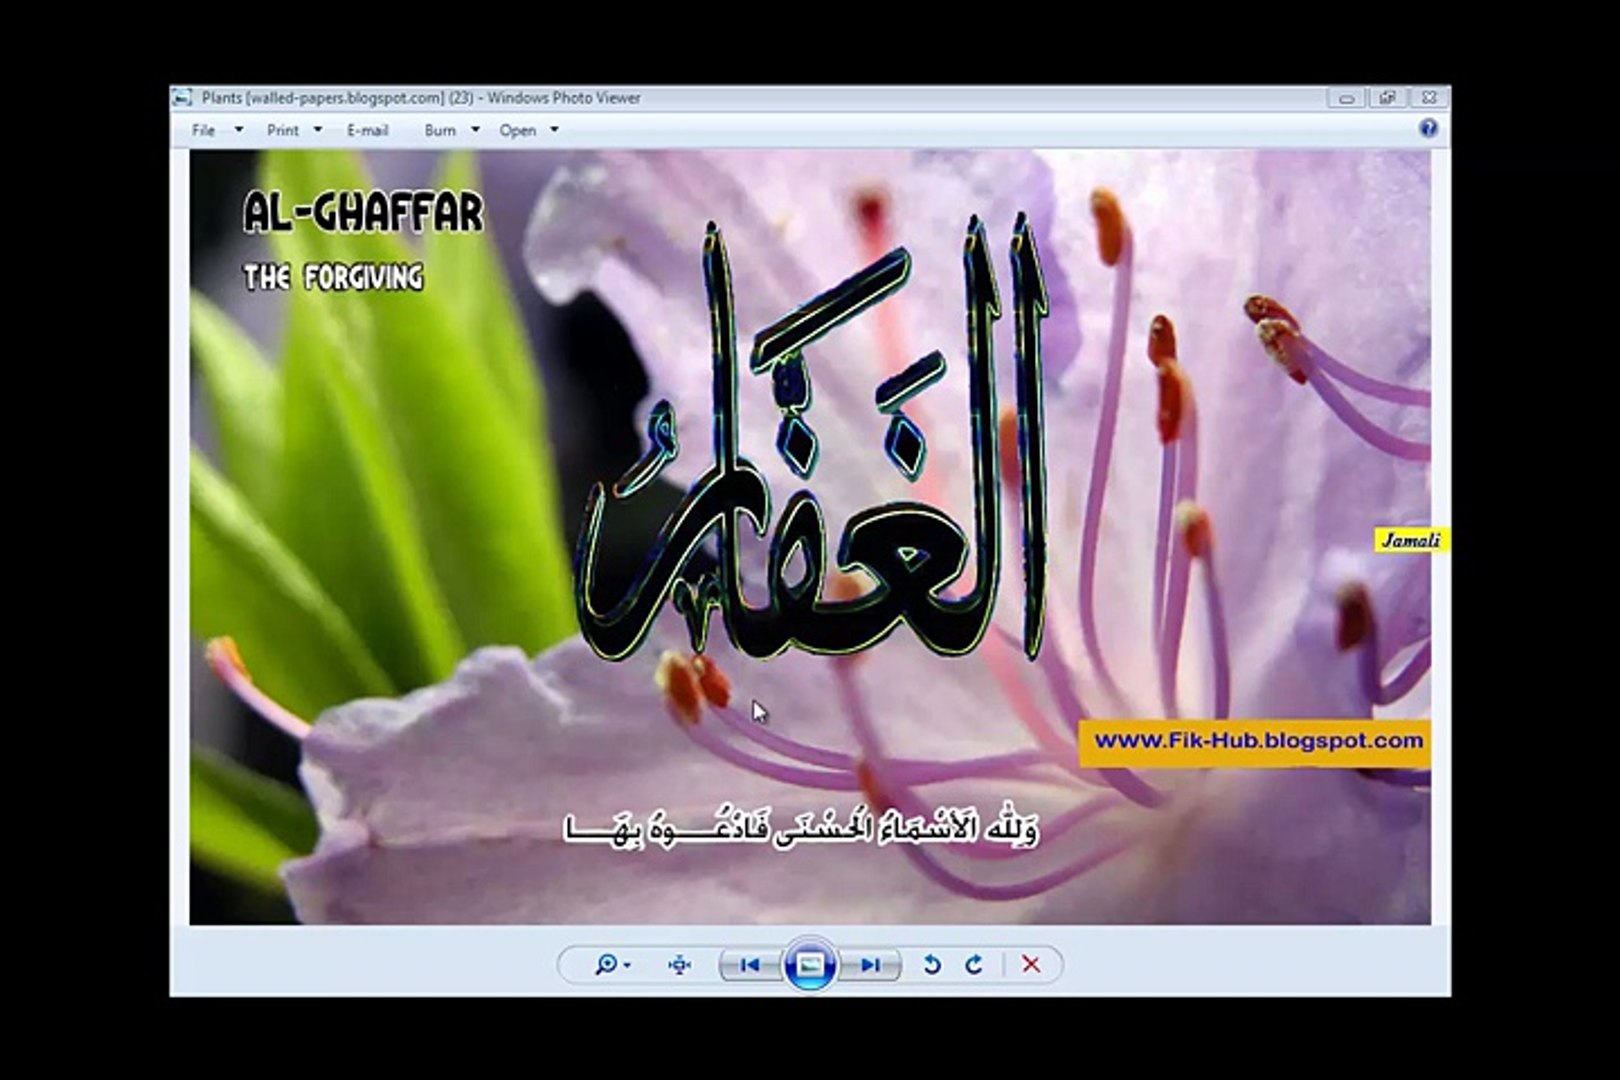Rotate image clockwise
Image resolution: width=1620 pixels, height=1080 pixels.
[x=974, y=965]
